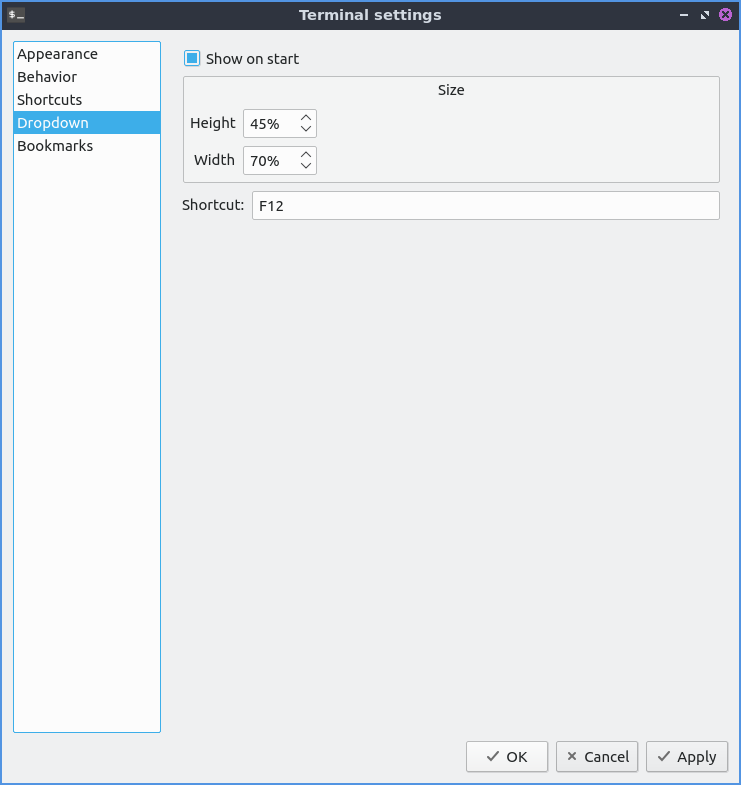Close the Terminal settings dialog
This screenshot has width=741, height=785.
click(x=726, y=15)
